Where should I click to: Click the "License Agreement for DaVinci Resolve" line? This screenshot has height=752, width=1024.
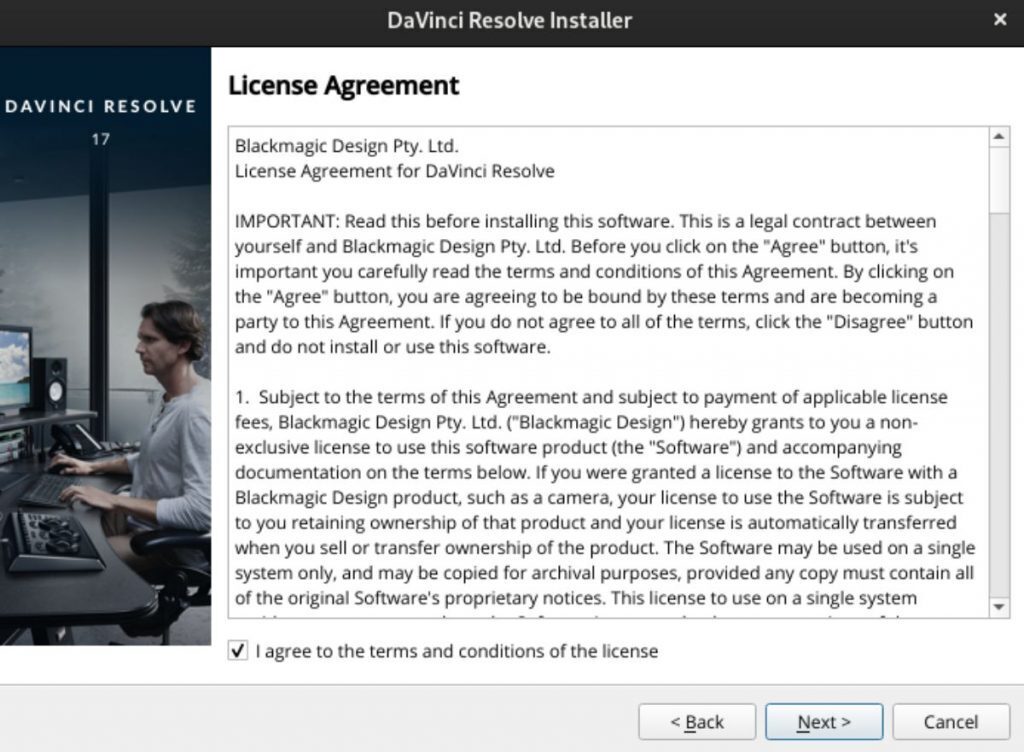pos(394,171)
